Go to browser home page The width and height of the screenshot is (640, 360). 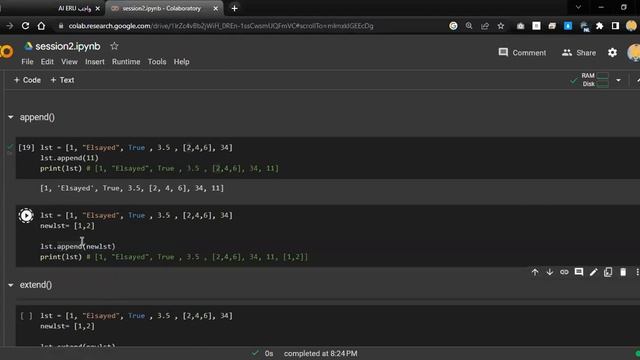point(41,26)
